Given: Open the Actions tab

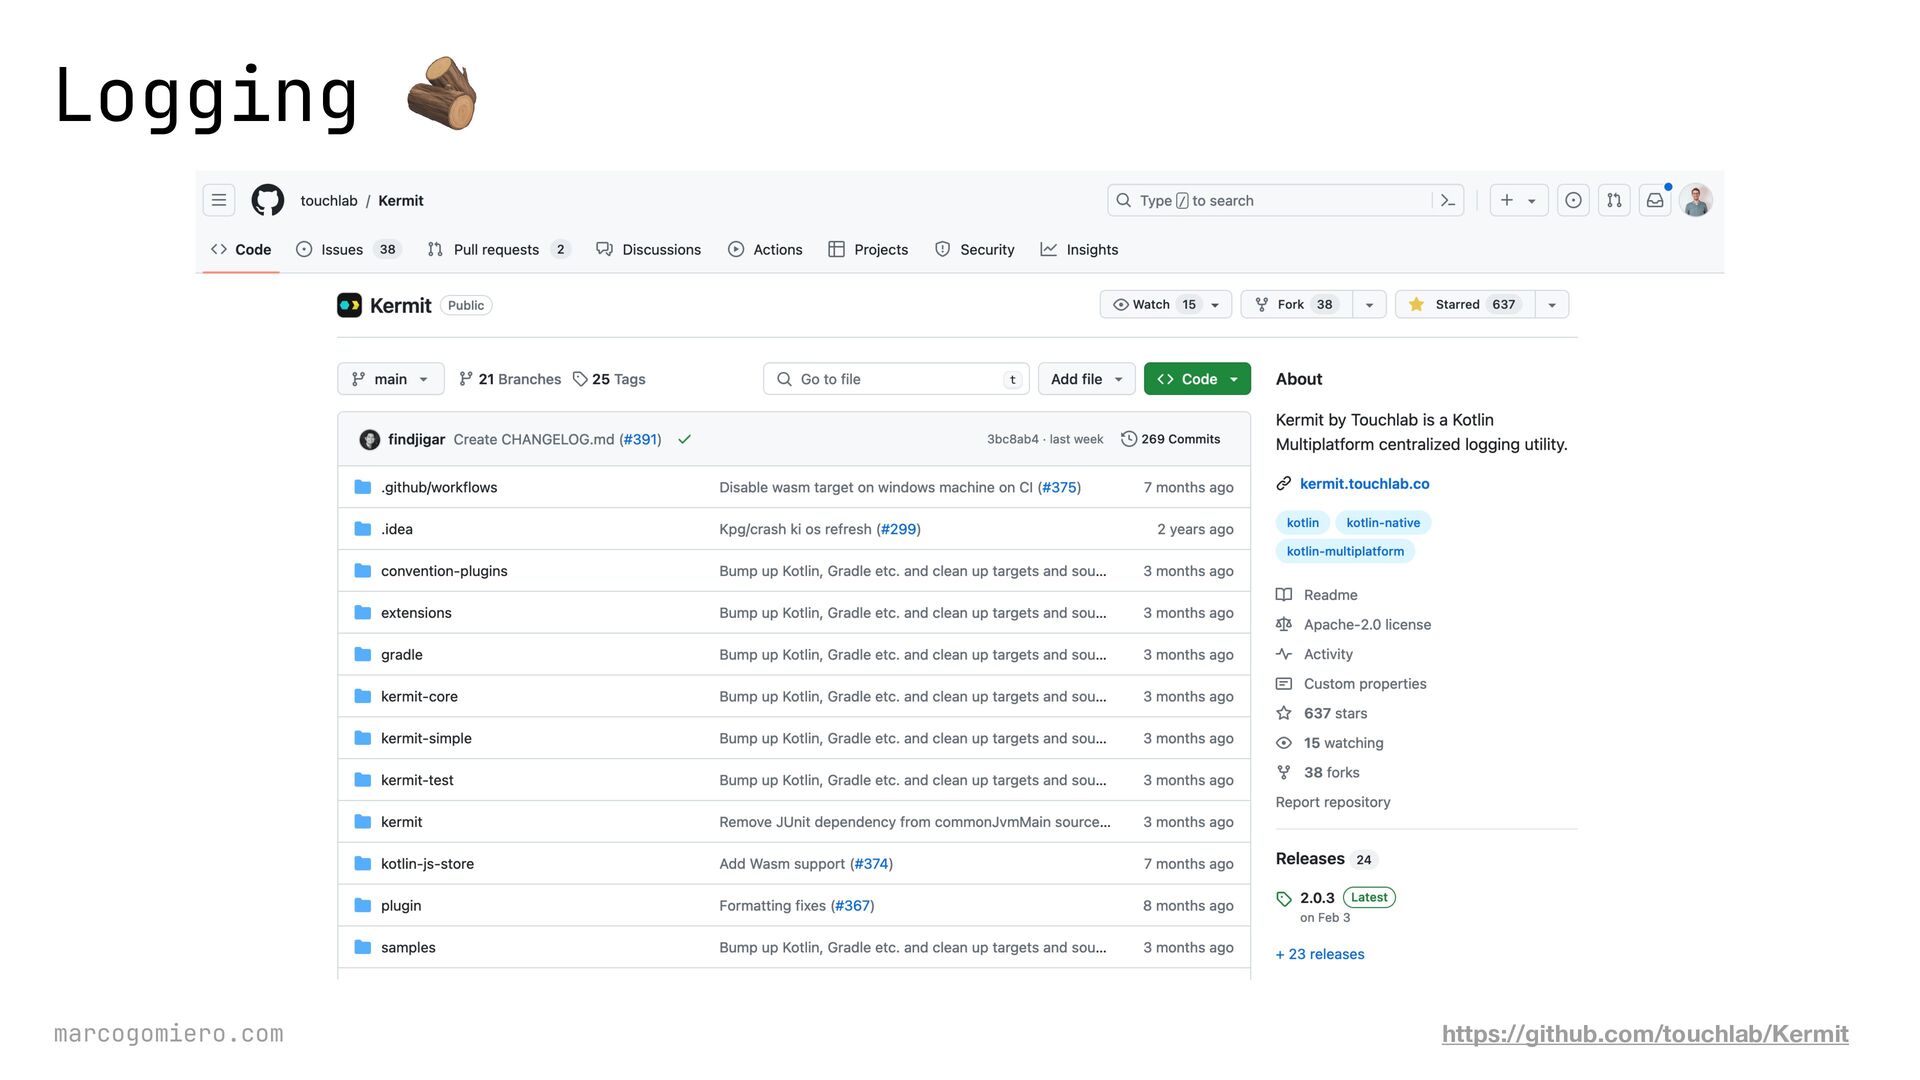Looking at the screenshot, I should pyautogui.click(x=765, y=249).
